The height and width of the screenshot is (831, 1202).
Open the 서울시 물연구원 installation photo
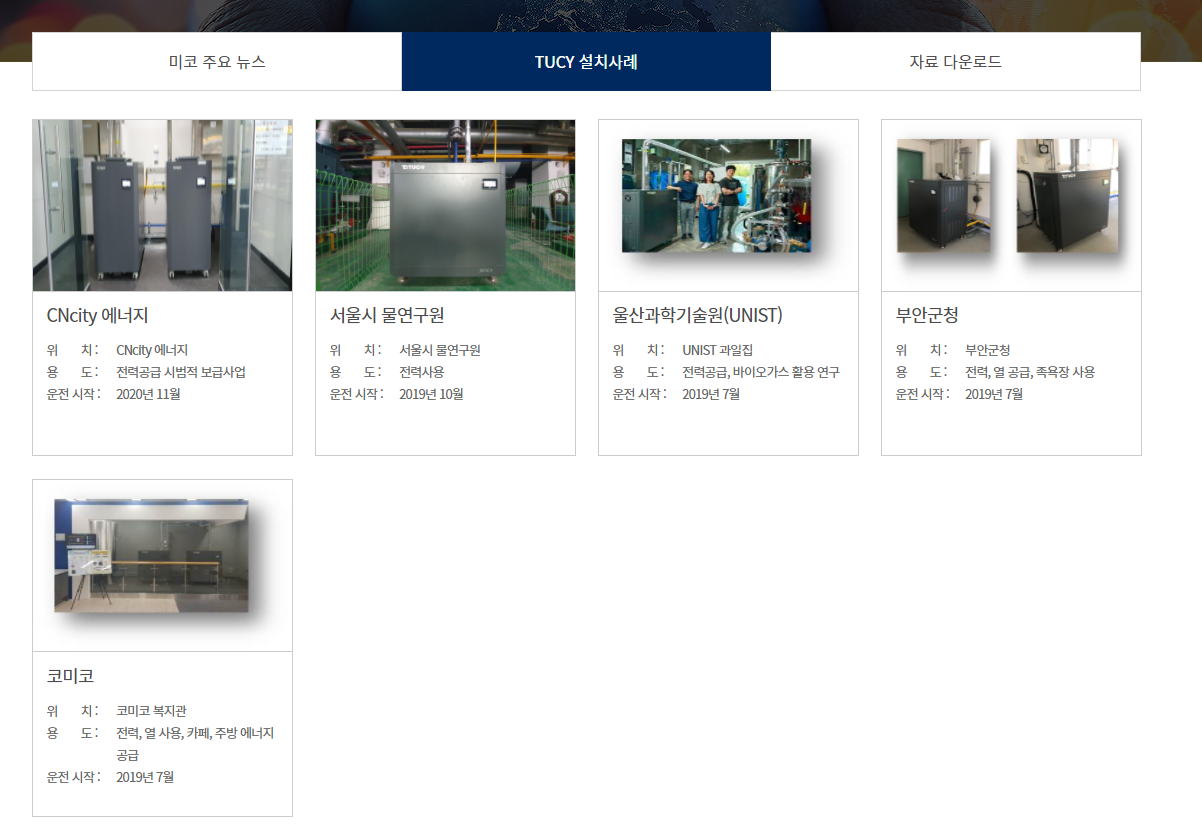tap(445, 206)
